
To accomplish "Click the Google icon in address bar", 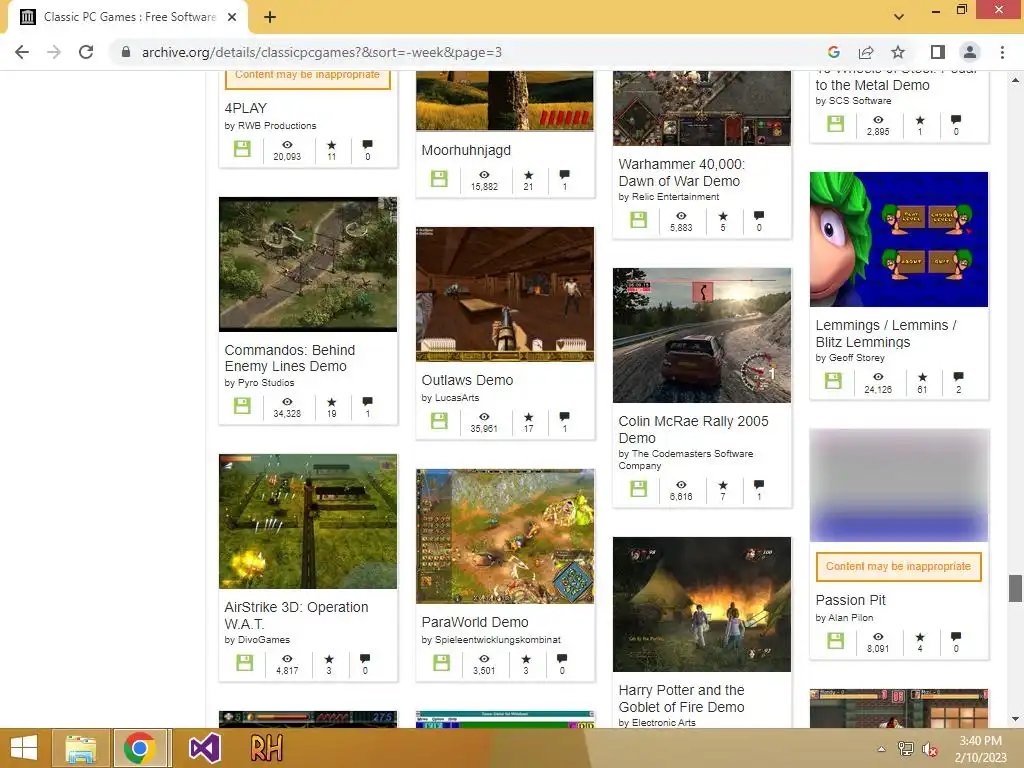I will point(833,52).
